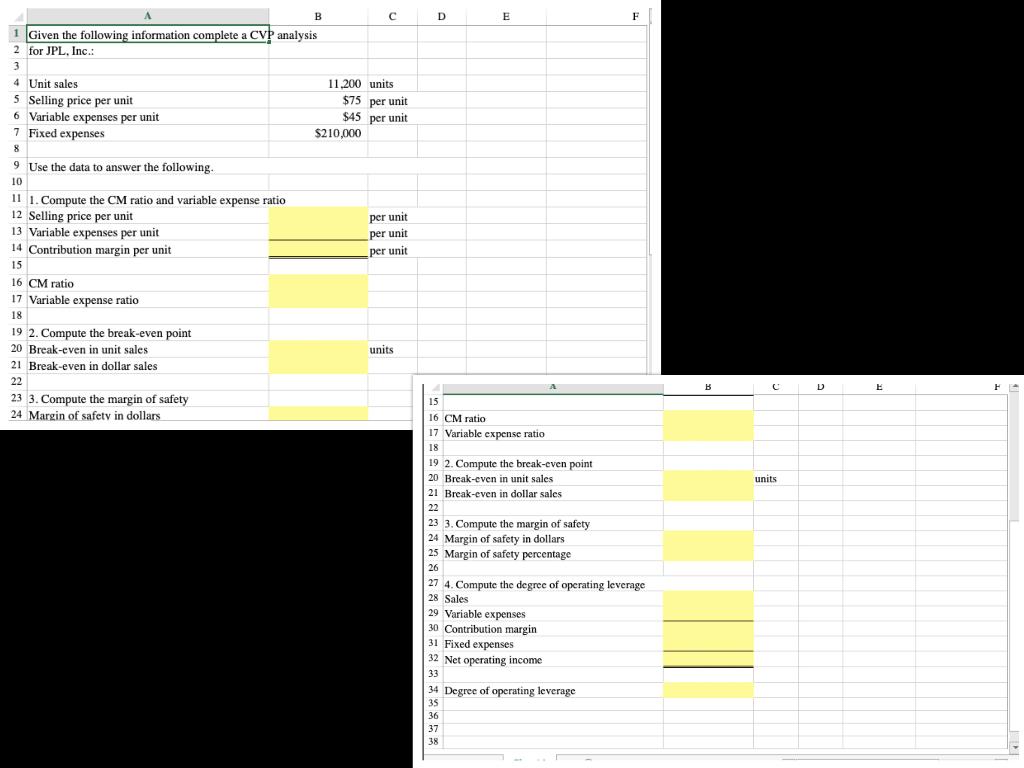
Task: Click the row 38 header in the front window
Action: pos(432,742)
